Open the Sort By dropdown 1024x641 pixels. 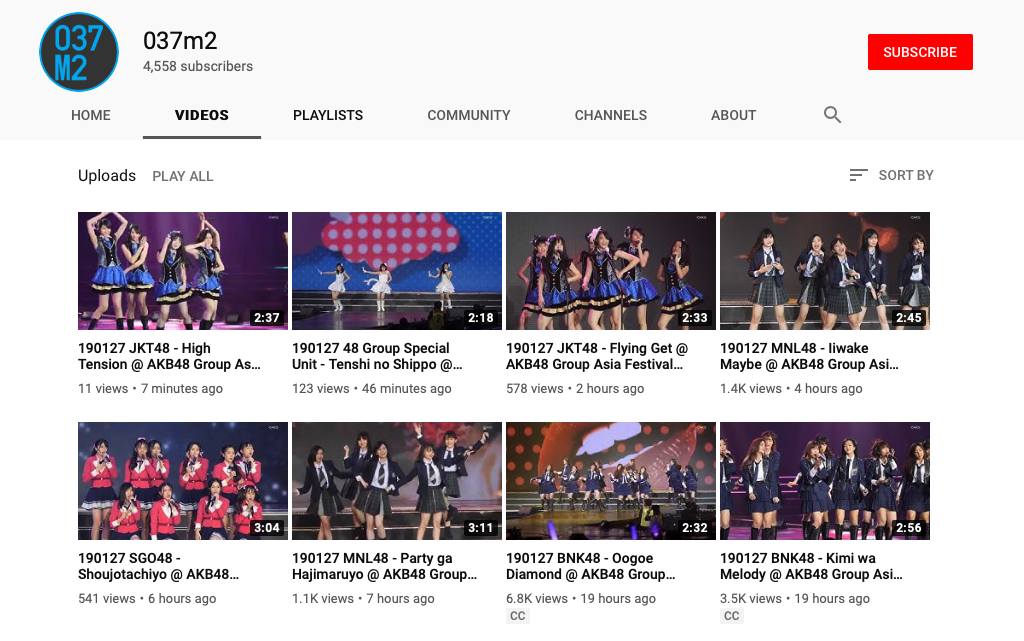891,175
